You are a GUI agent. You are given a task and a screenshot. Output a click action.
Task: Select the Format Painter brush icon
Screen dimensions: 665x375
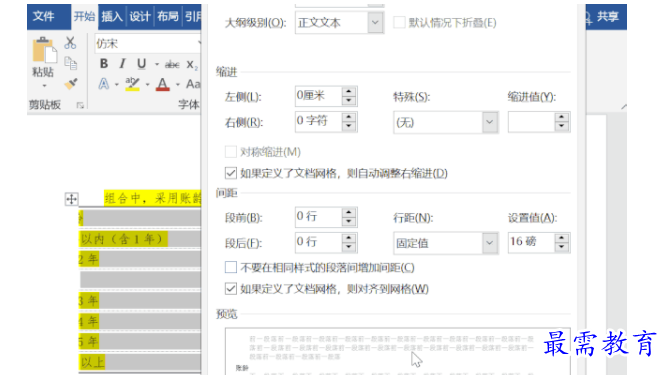[71, 84]
